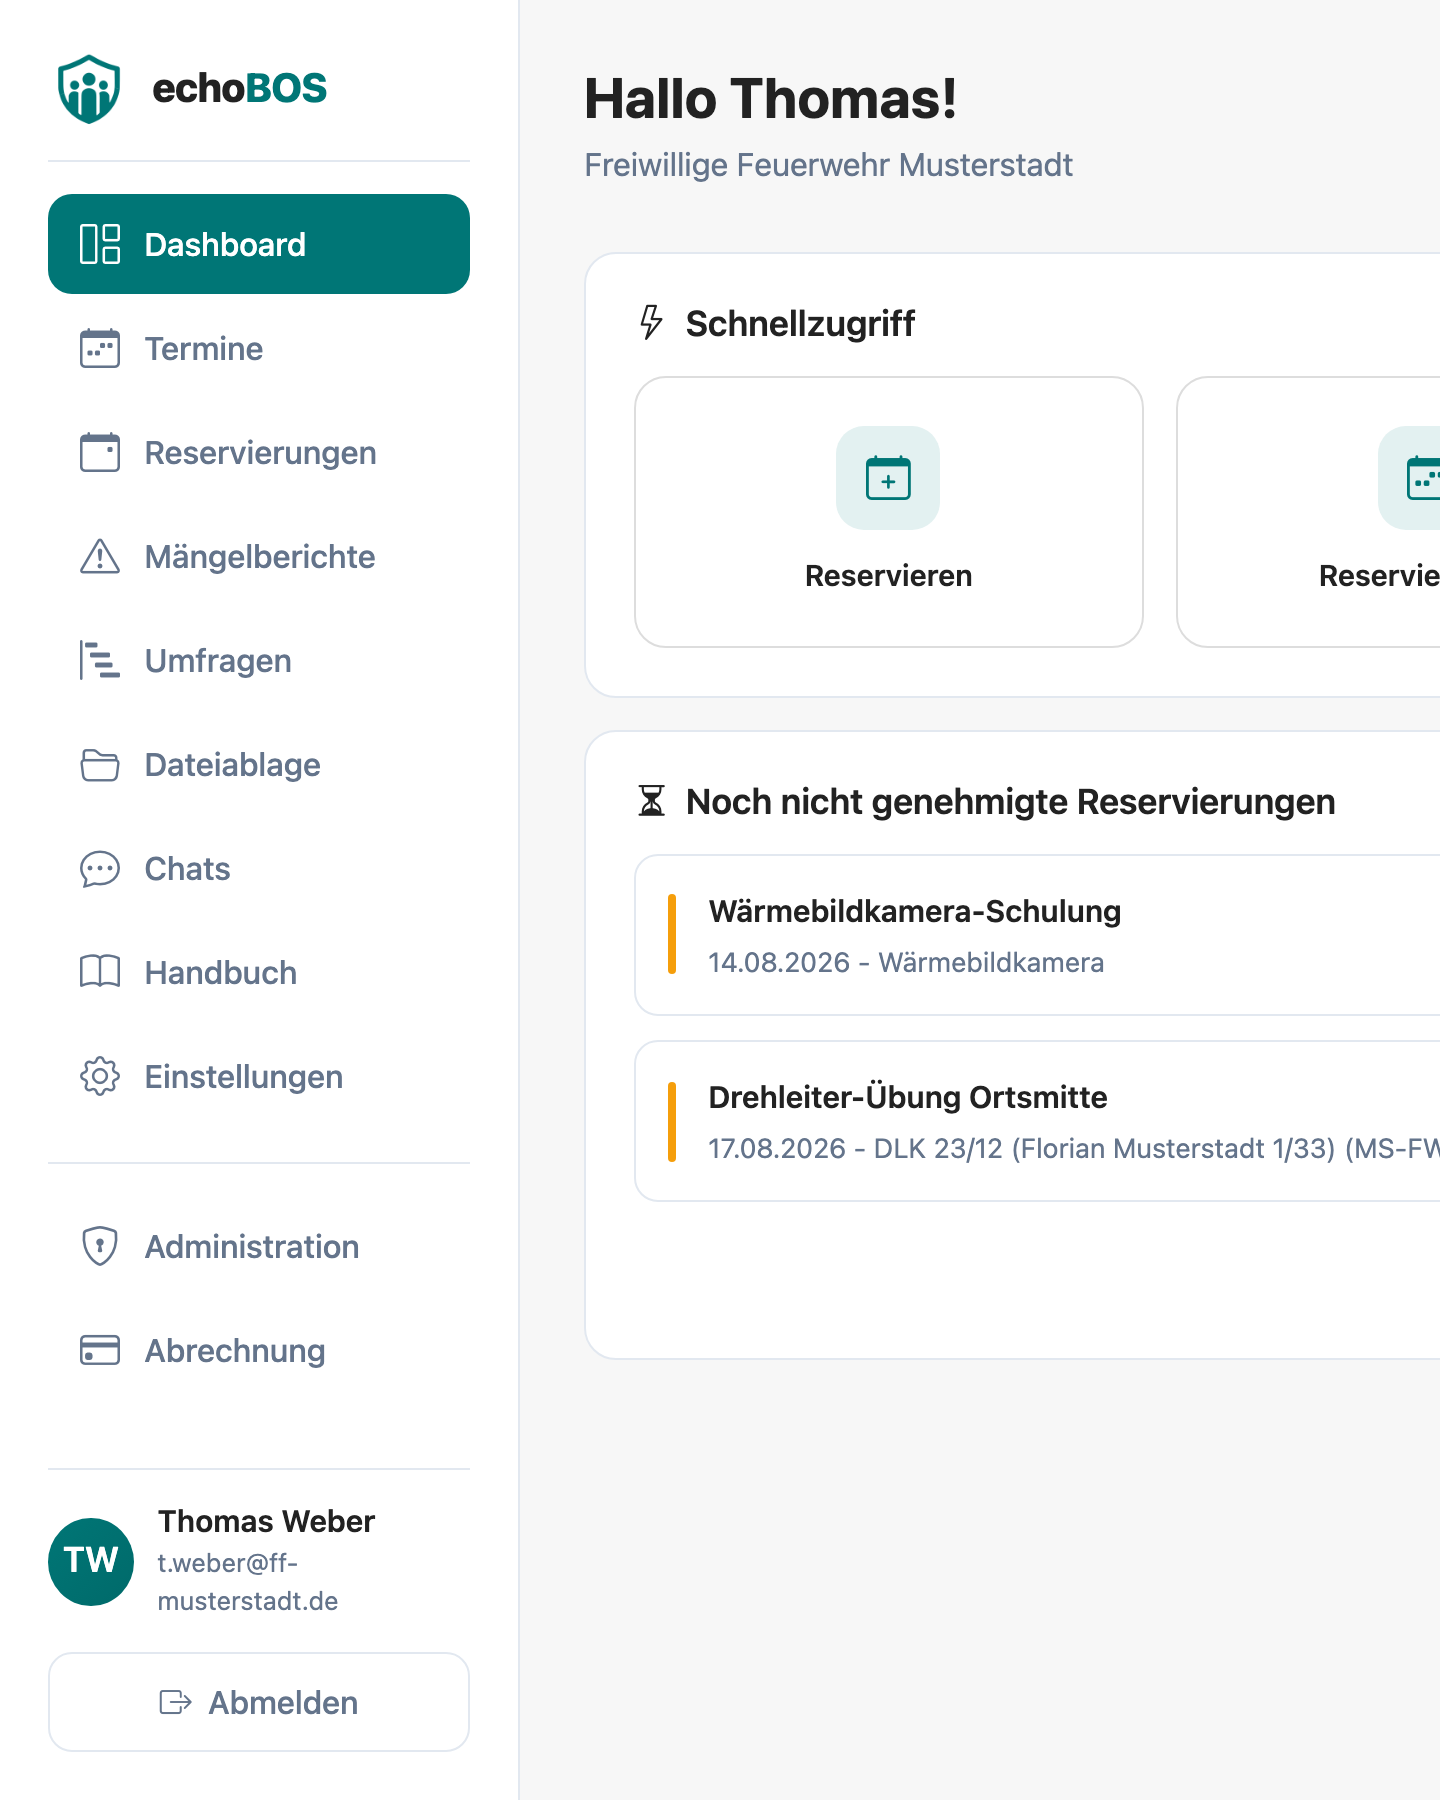The width and height of the screenshot is (1440, 1800).
Task: Click the Schnellzugriff heading
Action: [800, 324]
